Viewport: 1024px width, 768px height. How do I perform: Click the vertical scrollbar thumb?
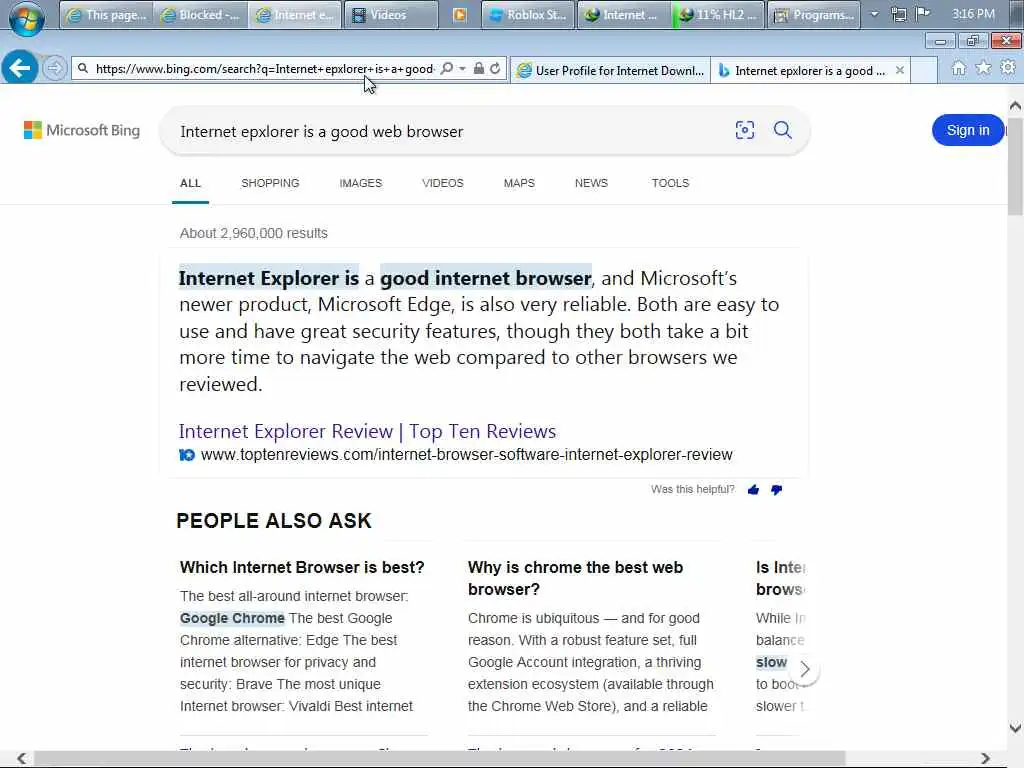(1016, 167)
